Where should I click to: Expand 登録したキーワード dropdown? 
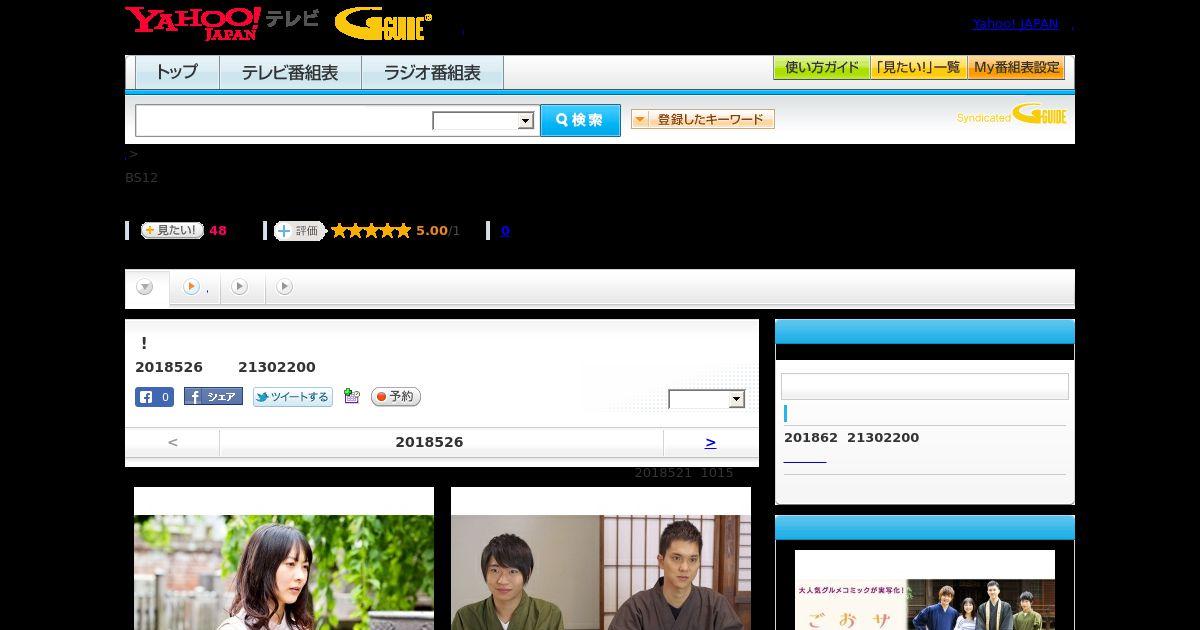click(x=703, y=119)
